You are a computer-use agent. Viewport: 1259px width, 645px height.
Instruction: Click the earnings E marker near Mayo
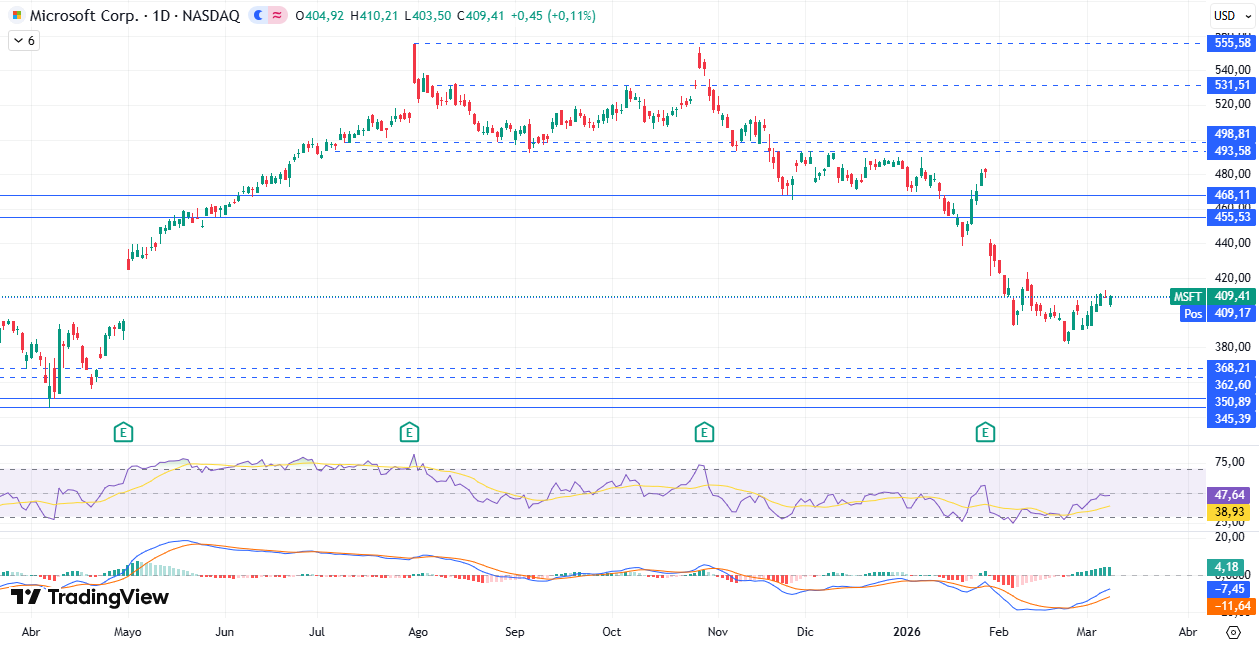[x=122, y=433]
